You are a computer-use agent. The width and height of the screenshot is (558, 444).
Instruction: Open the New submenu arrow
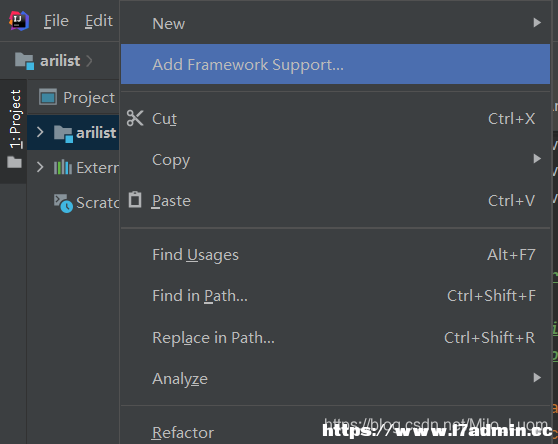(x=537, y=23)
